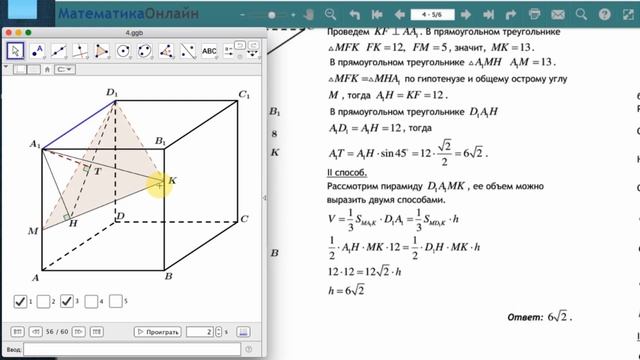Click the zoom magnifier icon
Viewport: 640px width, 360px height.
(x=330, y=15)
